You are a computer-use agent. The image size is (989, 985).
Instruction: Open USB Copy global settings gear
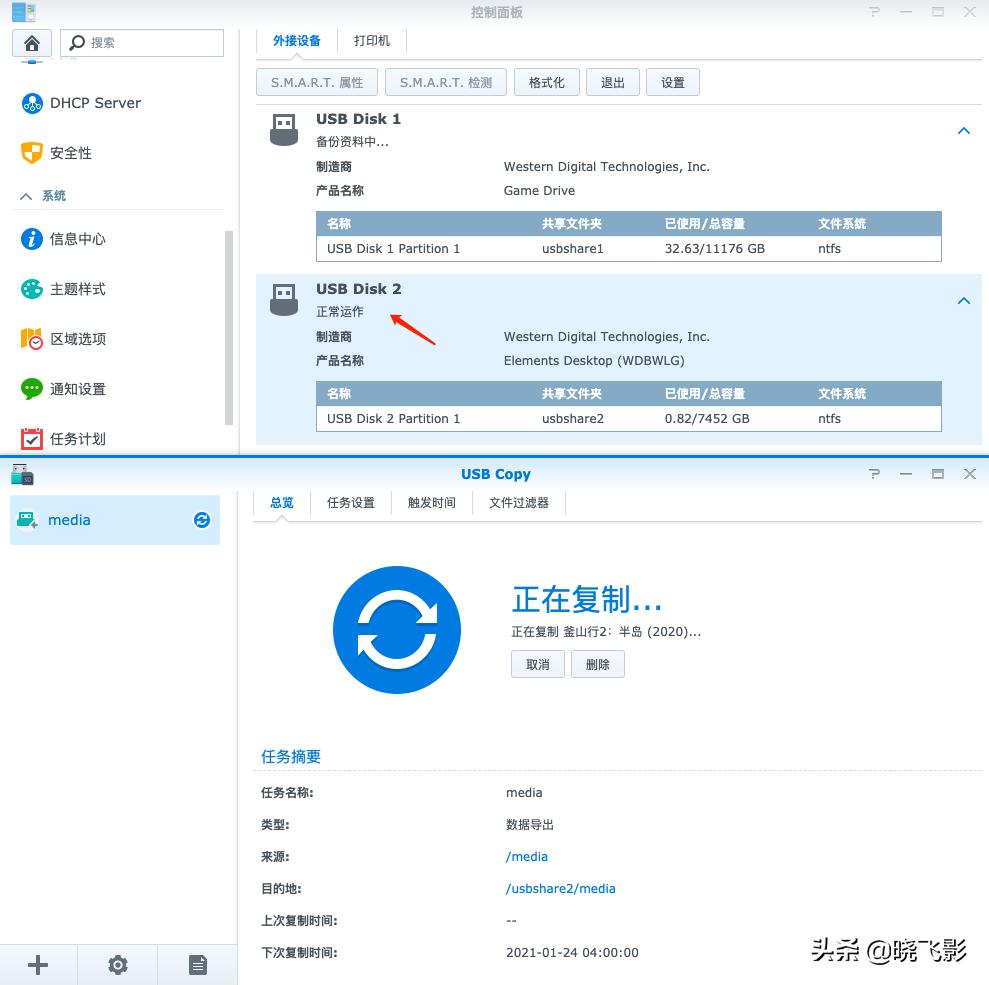pos(117,964)
